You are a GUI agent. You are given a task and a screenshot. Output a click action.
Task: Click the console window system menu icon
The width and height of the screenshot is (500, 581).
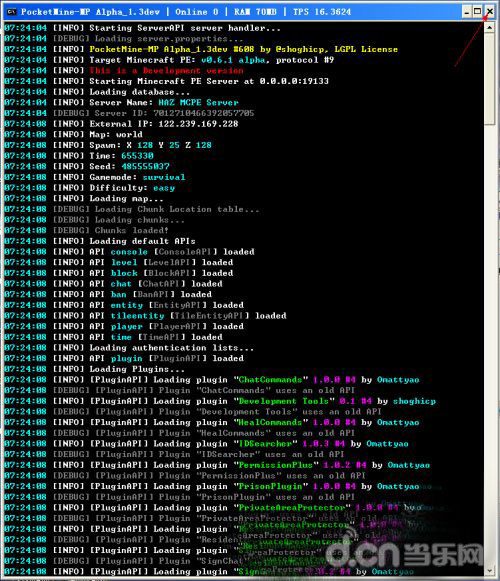11,11
